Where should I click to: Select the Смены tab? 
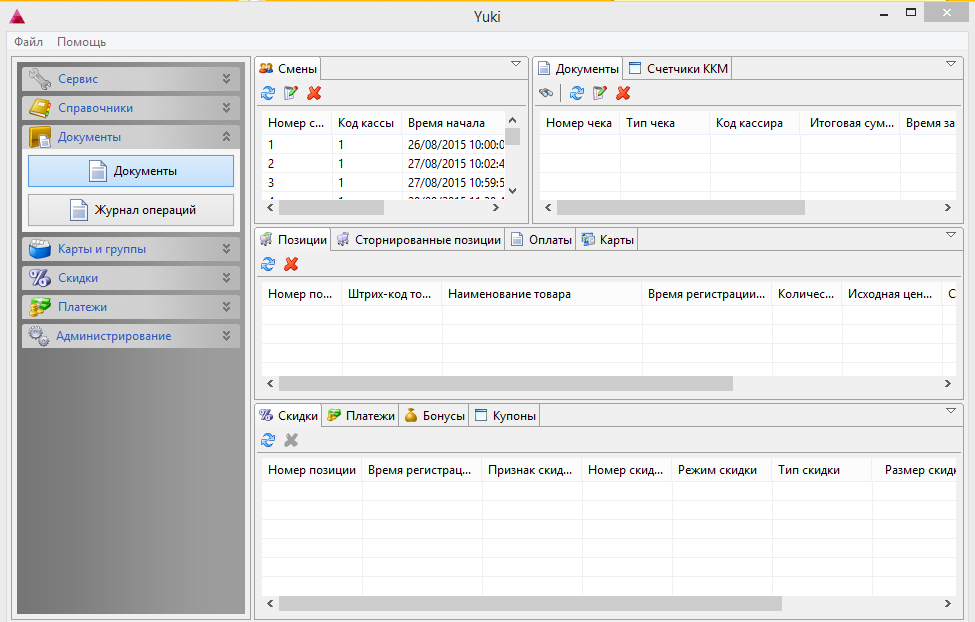pyautogui.click(x=288, y=68)
